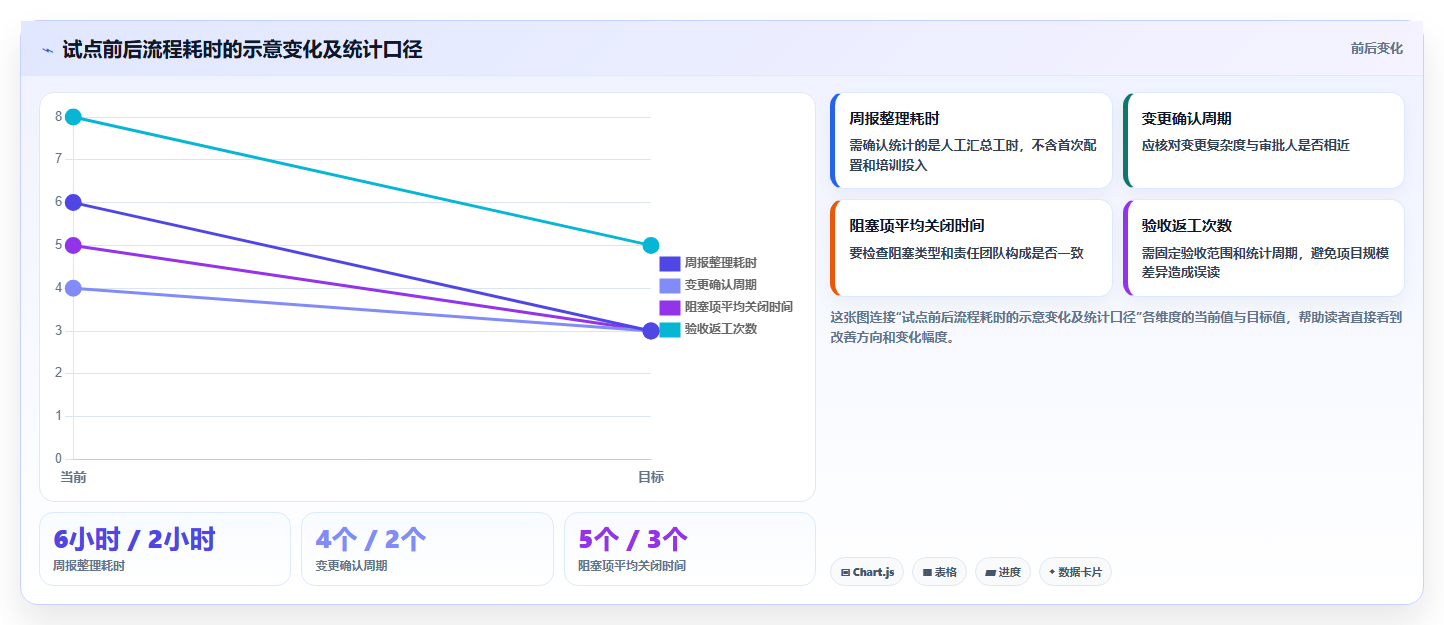Click the 4个 / 2个 stat card
Viewport: 1444px width, 625px height.
[x=427, y=549]
